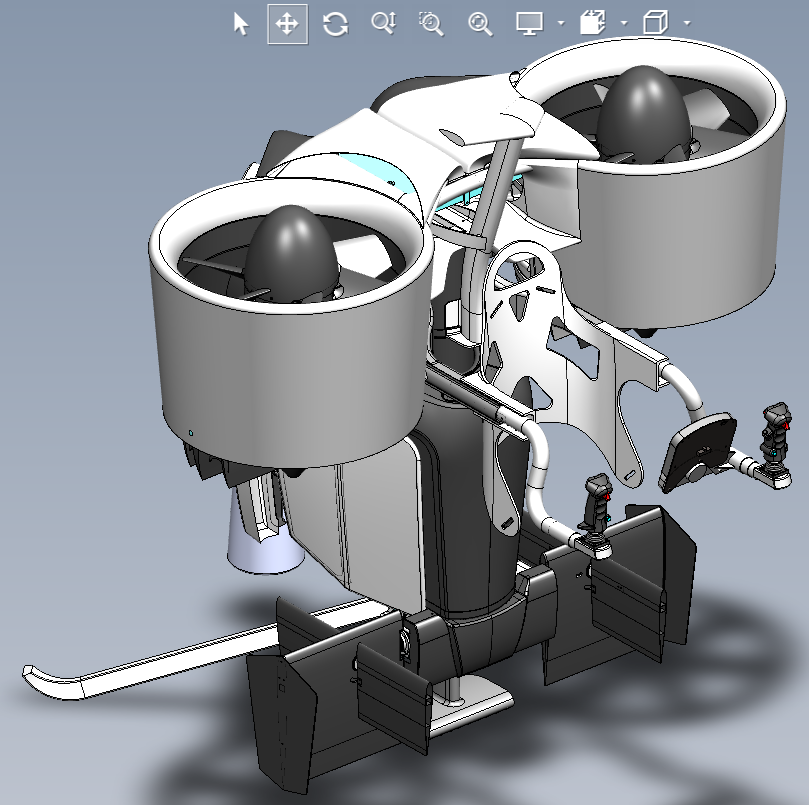Click the Zoom to Fit magnifier
The width and height of the screenshot is (809, 805).
(x=480, y=24)
